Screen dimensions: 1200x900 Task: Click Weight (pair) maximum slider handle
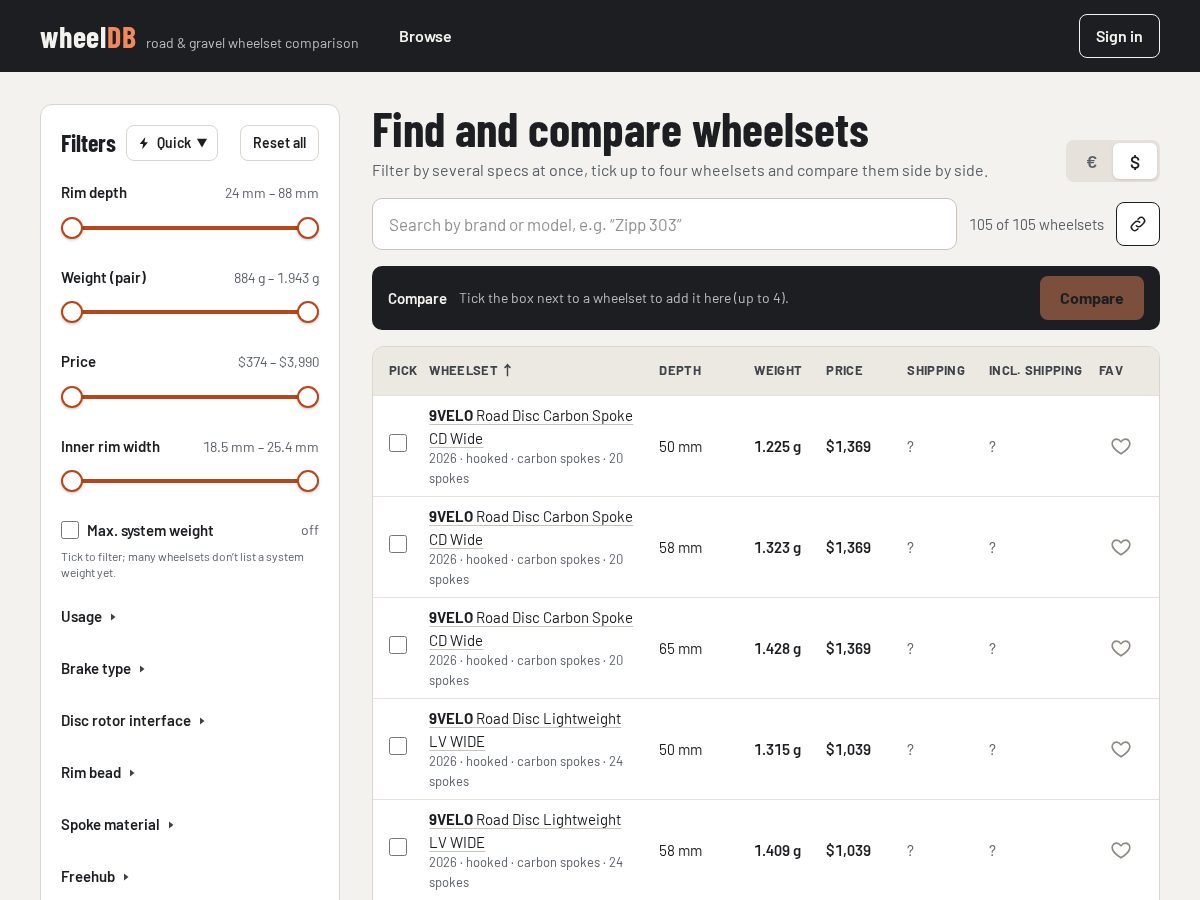(308, 312)
